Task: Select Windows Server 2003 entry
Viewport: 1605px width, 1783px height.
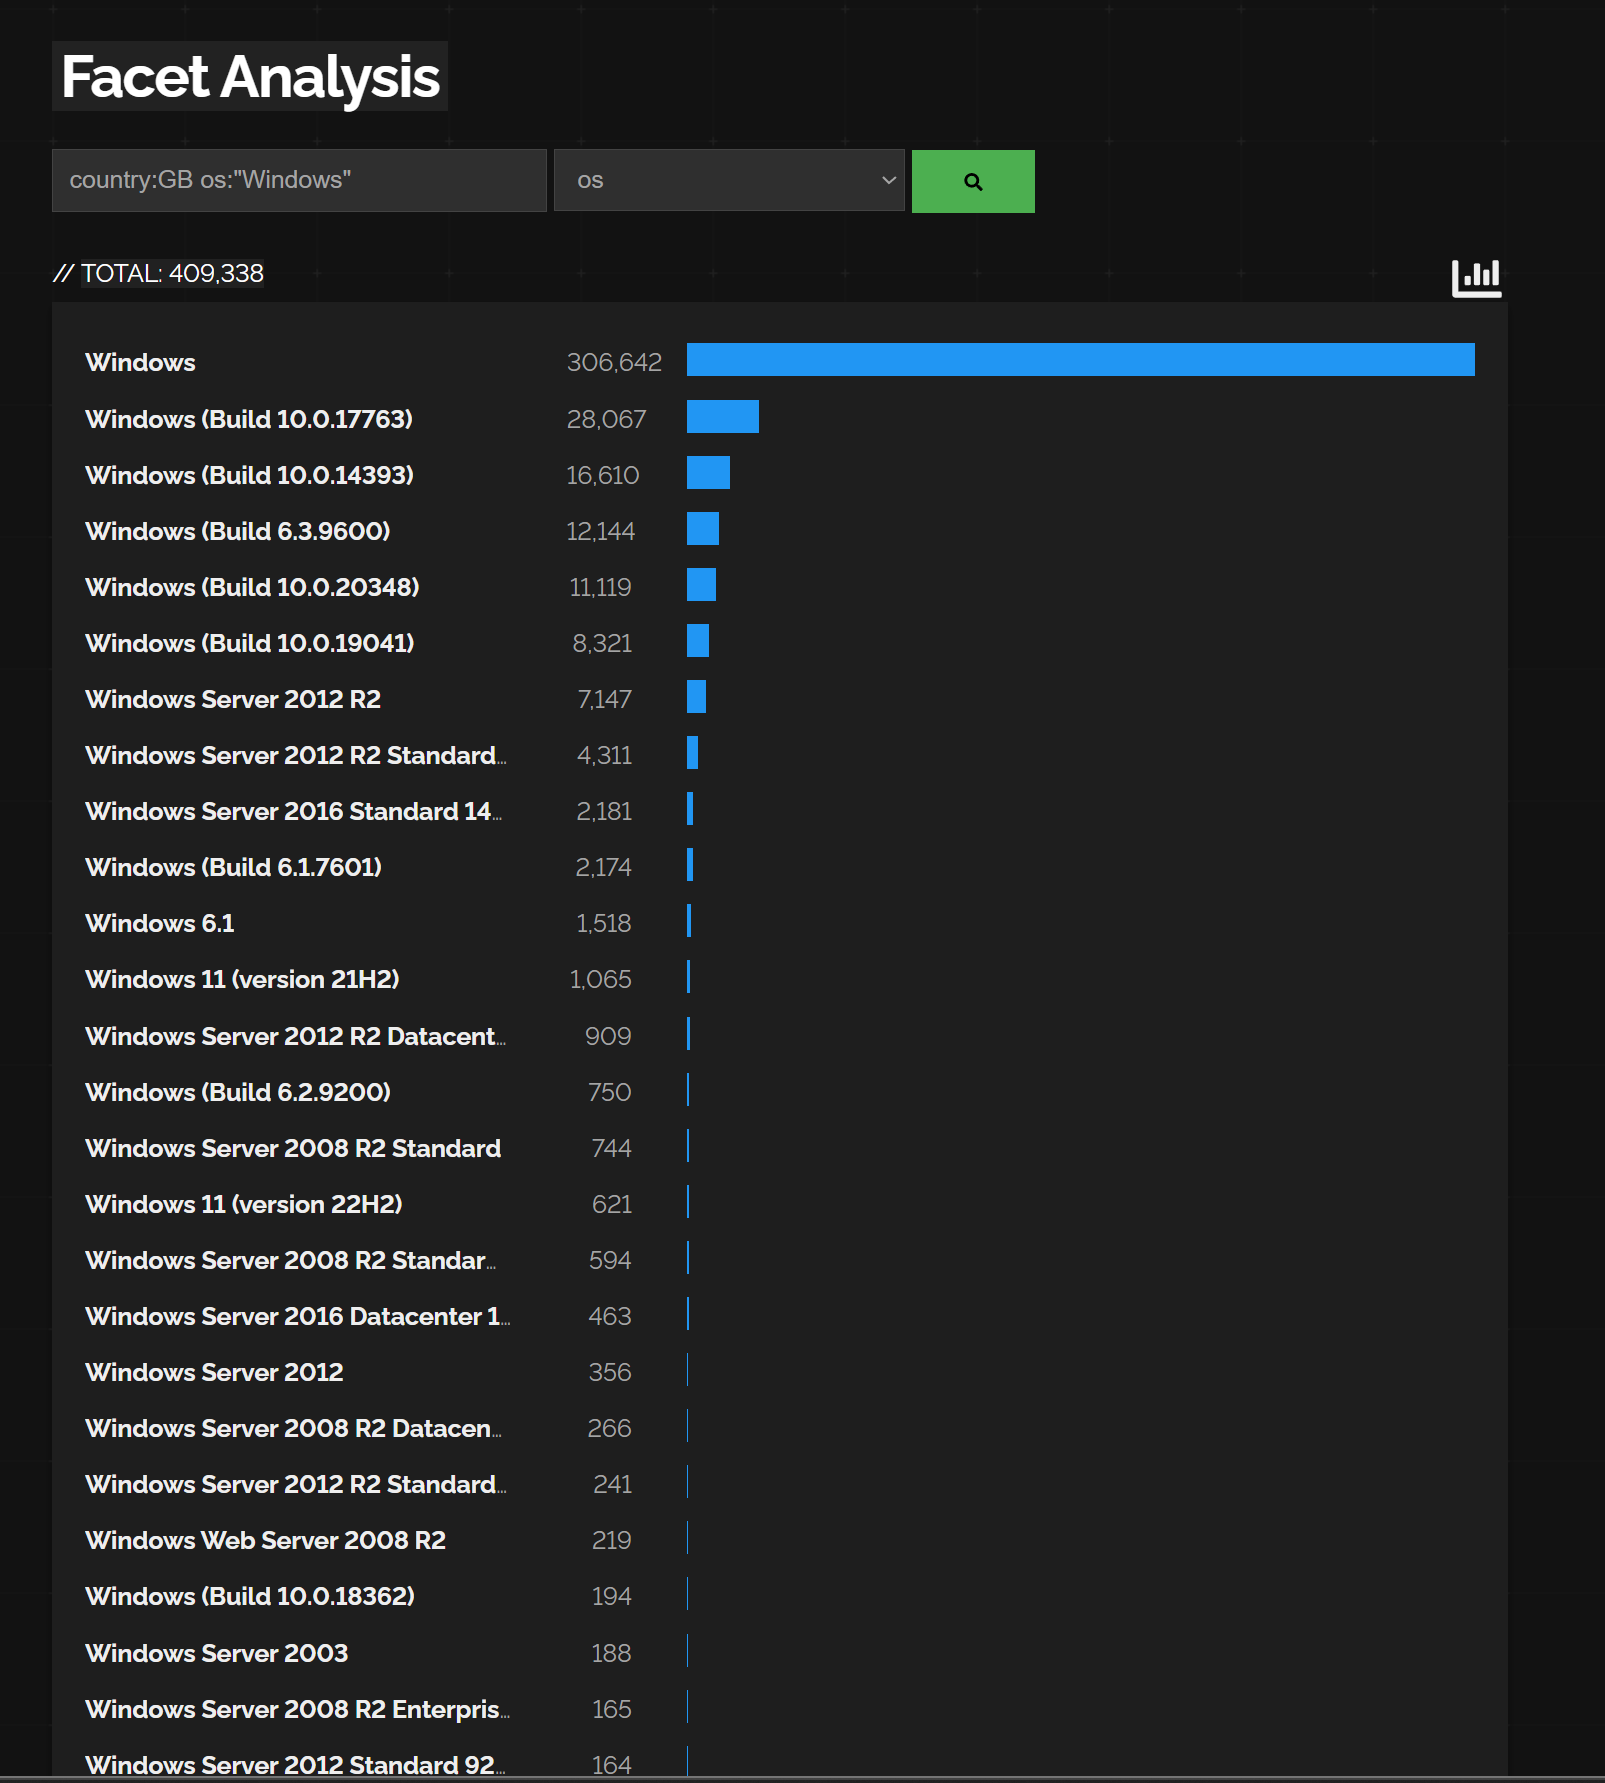Action: coord(217,1653)
